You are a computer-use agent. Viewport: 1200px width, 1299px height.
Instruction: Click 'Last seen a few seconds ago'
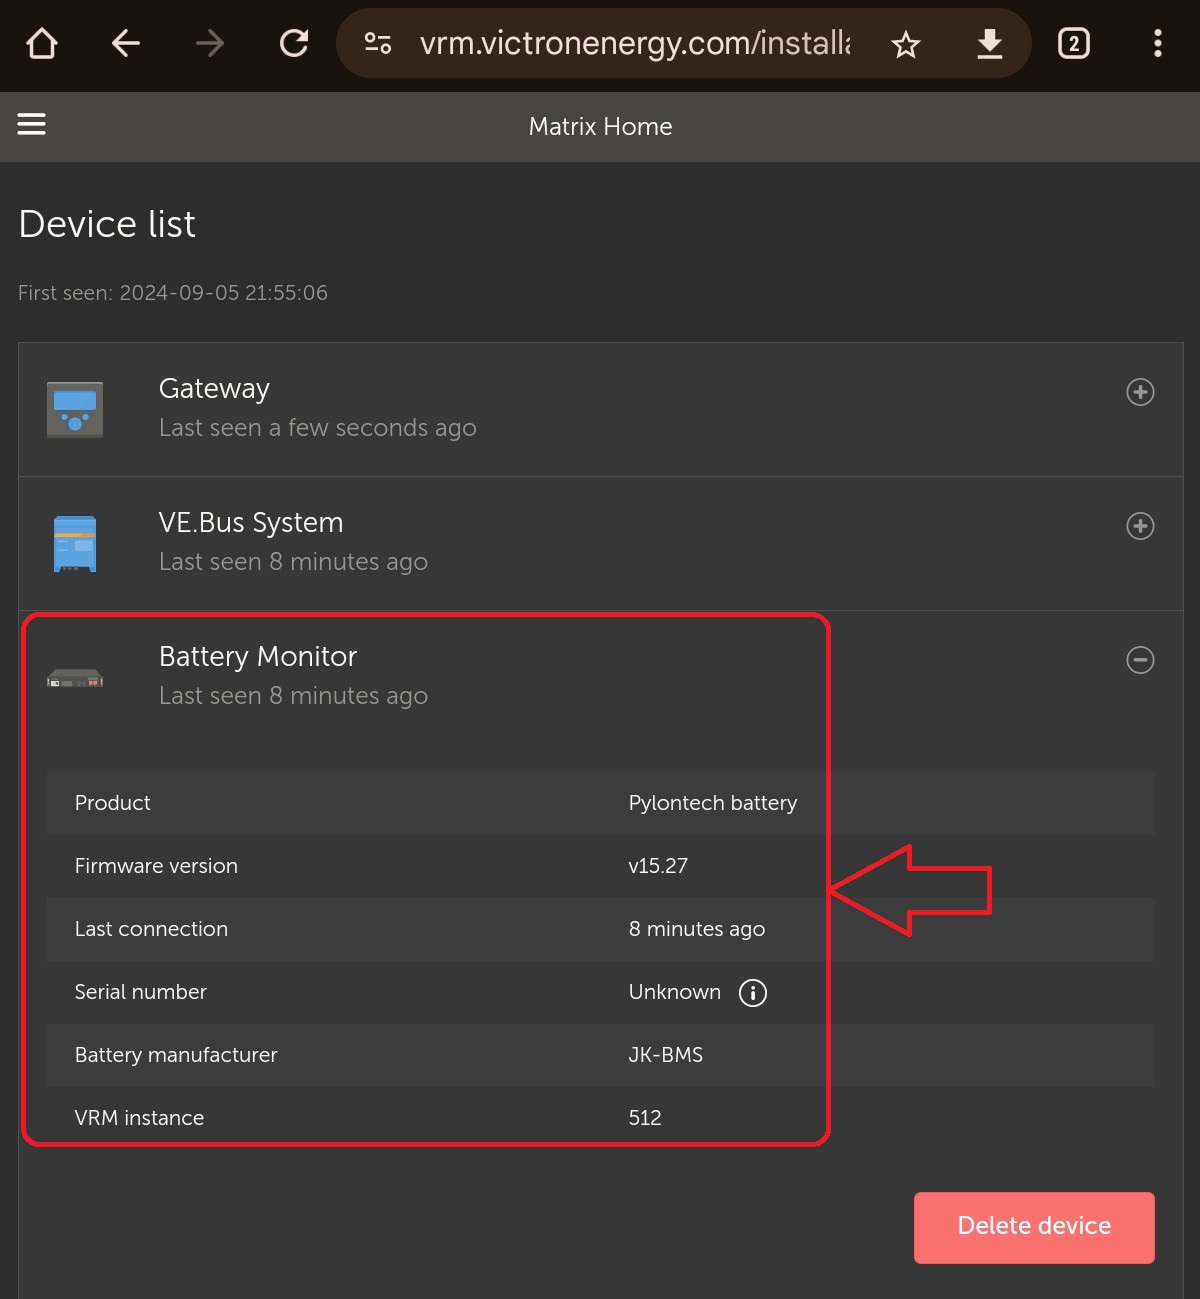(x=318, y=428)
